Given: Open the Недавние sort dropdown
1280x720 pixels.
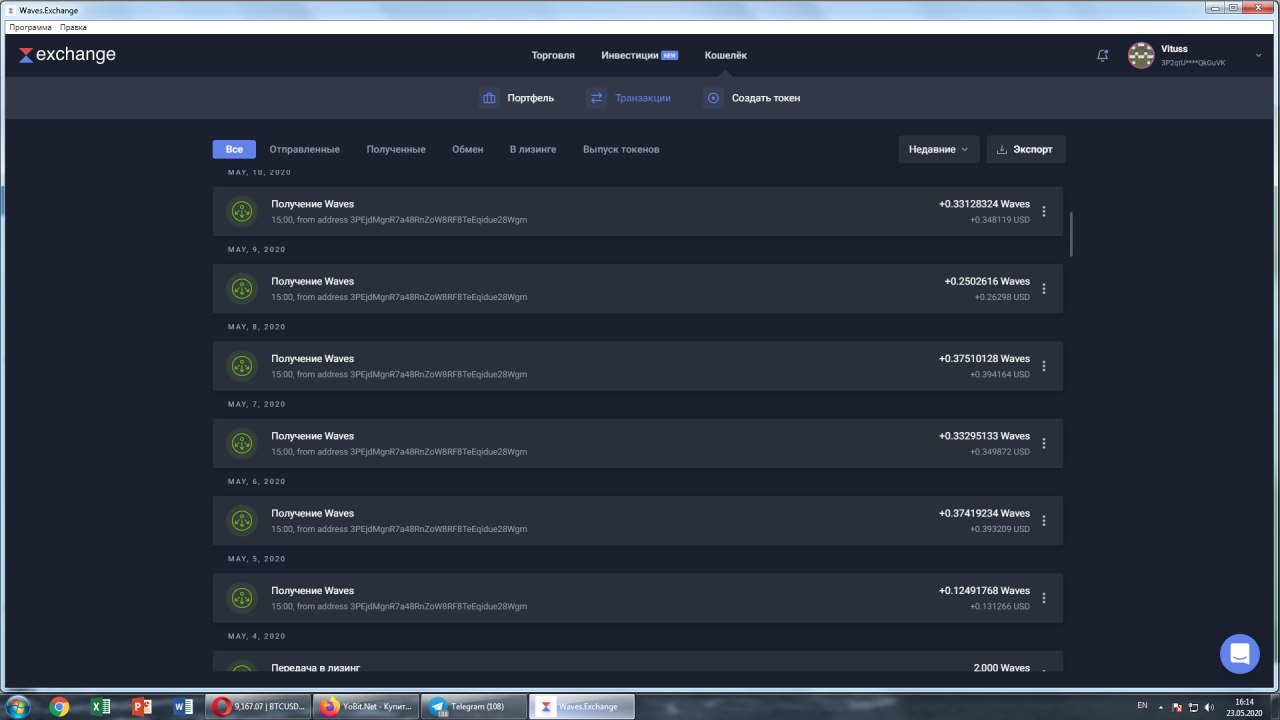Looking at the screenshot, I should pyautogui.click(x=938, y=149).
